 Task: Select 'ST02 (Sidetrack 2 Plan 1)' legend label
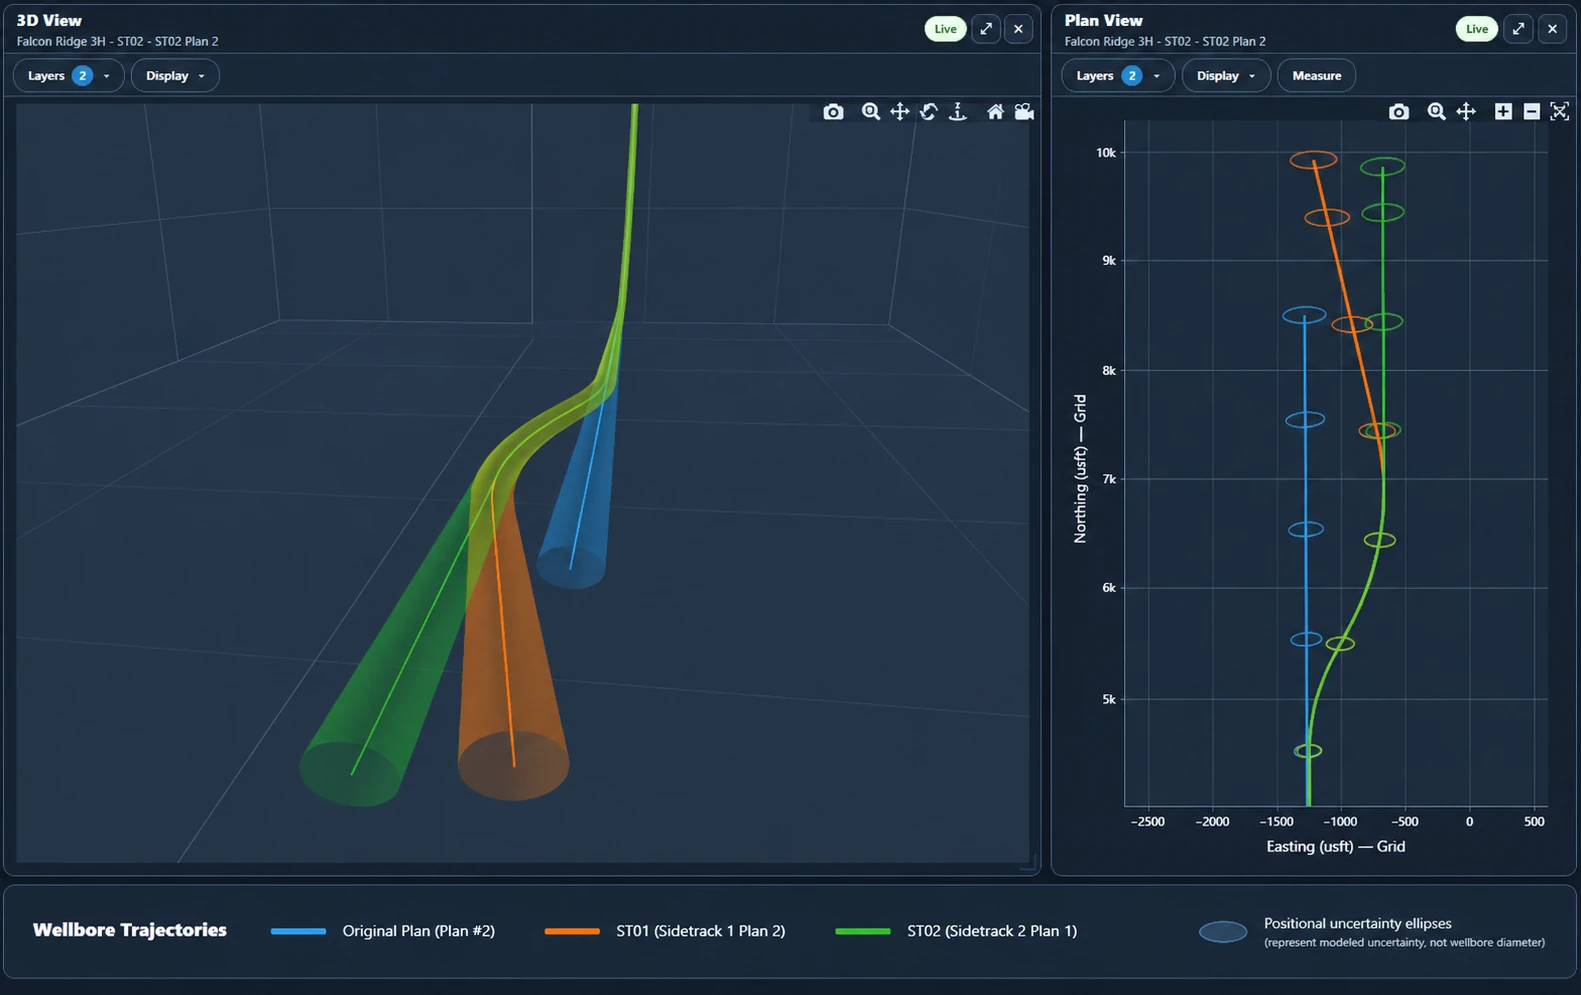pyautogui.click(x=992, y=931)
